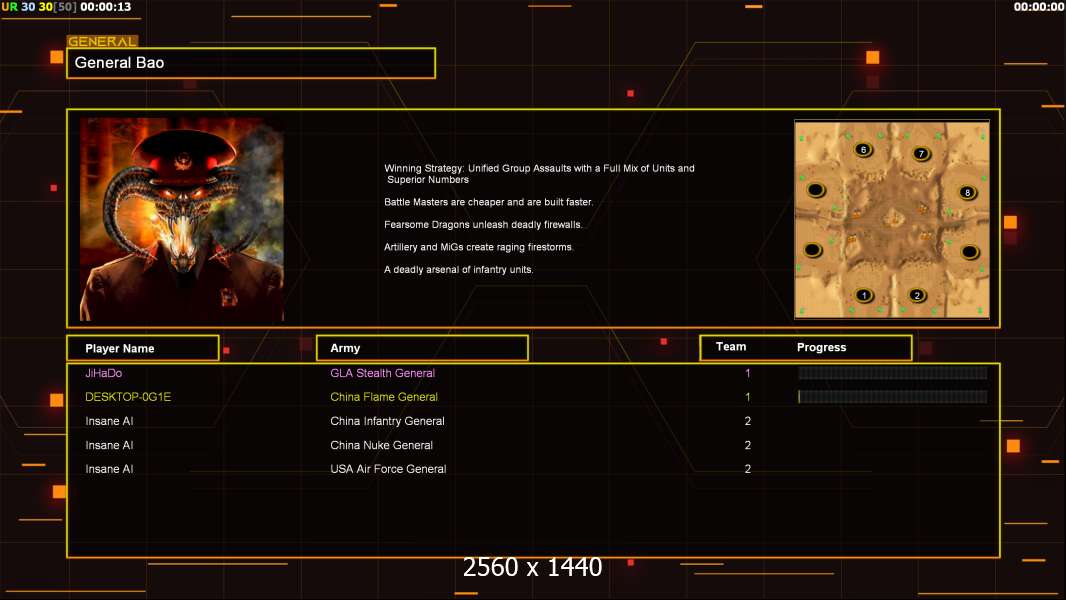Click the Progress column header
1066x600 pixels.
pos(821,347)
